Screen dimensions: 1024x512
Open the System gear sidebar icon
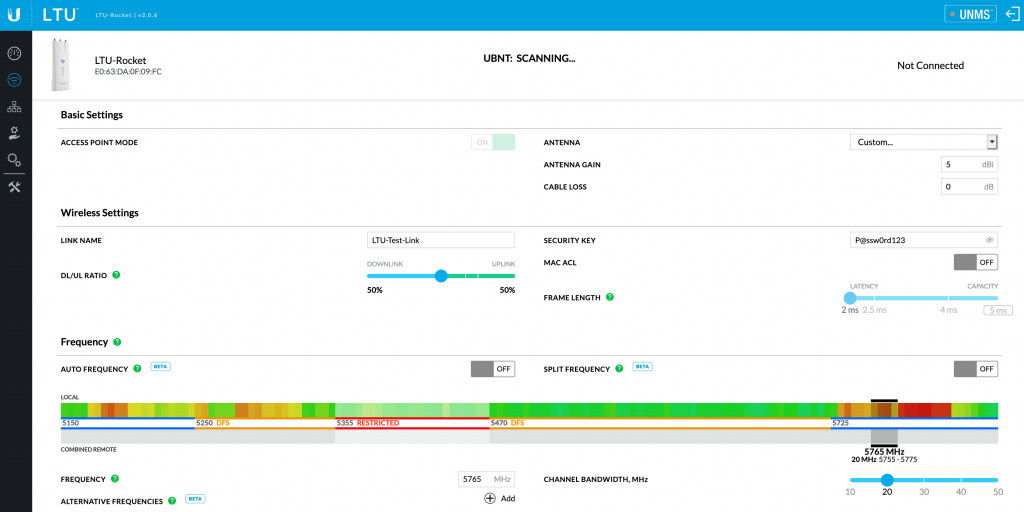click(14, 159)
